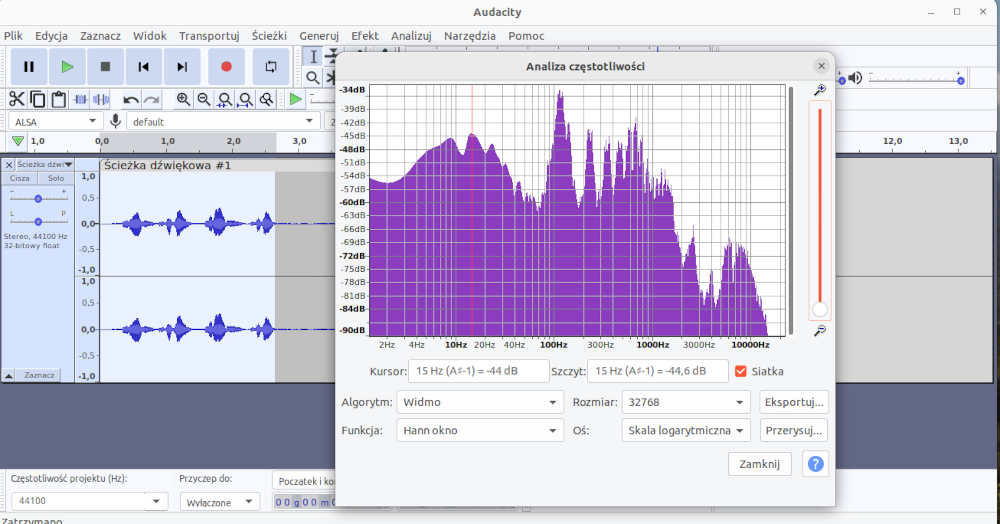Open the Ścieżki menu
1000x524 pixels.
pyautogui.click(x=269, y=36)
